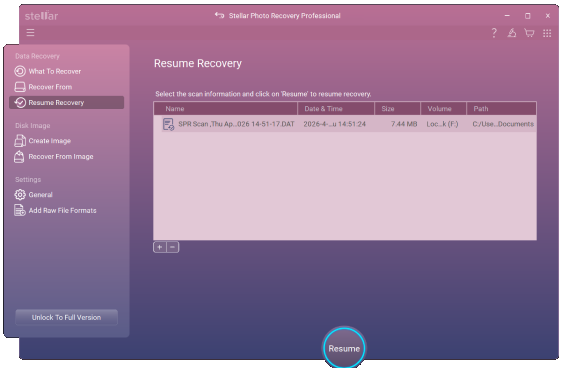The width and height of the screenshot is (568, 368).
Task: Click the back arrow icon in title bar
Action: (x=219, y=15)
